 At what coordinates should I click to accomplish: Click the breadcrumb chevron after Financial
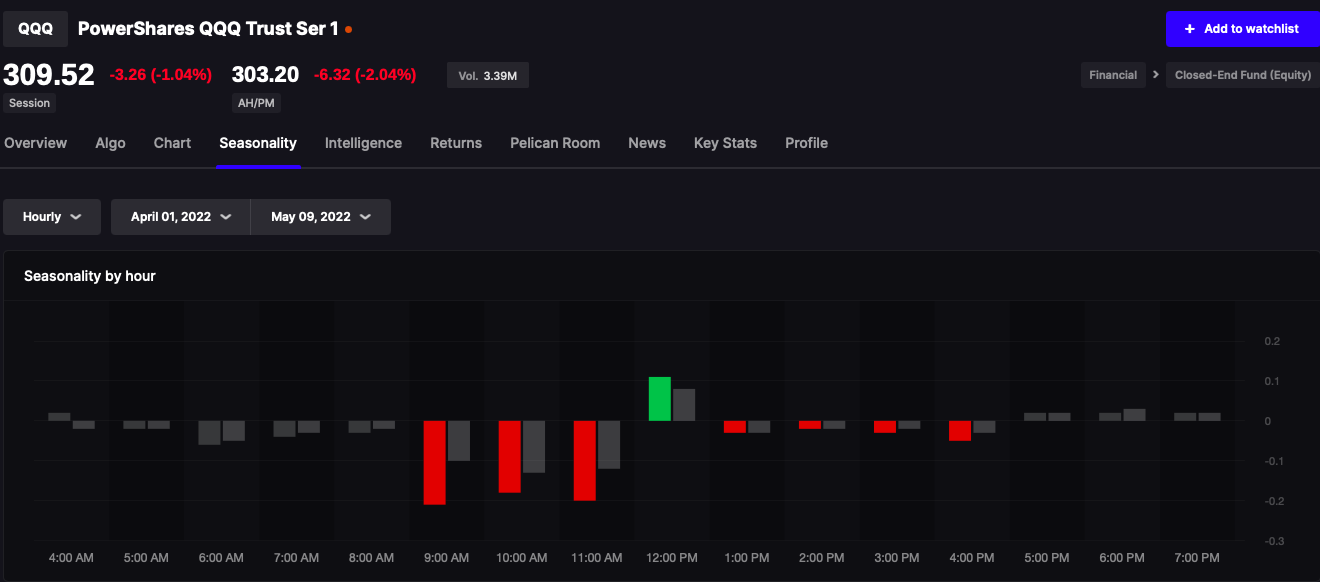pyautogui.click(x=1156, y=75)
